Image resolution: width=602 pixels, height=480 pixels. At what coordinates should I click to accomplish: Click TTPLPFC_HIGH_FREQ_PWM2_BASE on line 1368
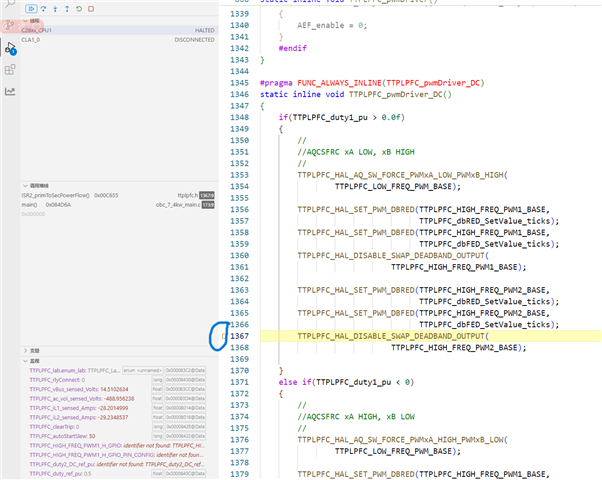point(454,348)
